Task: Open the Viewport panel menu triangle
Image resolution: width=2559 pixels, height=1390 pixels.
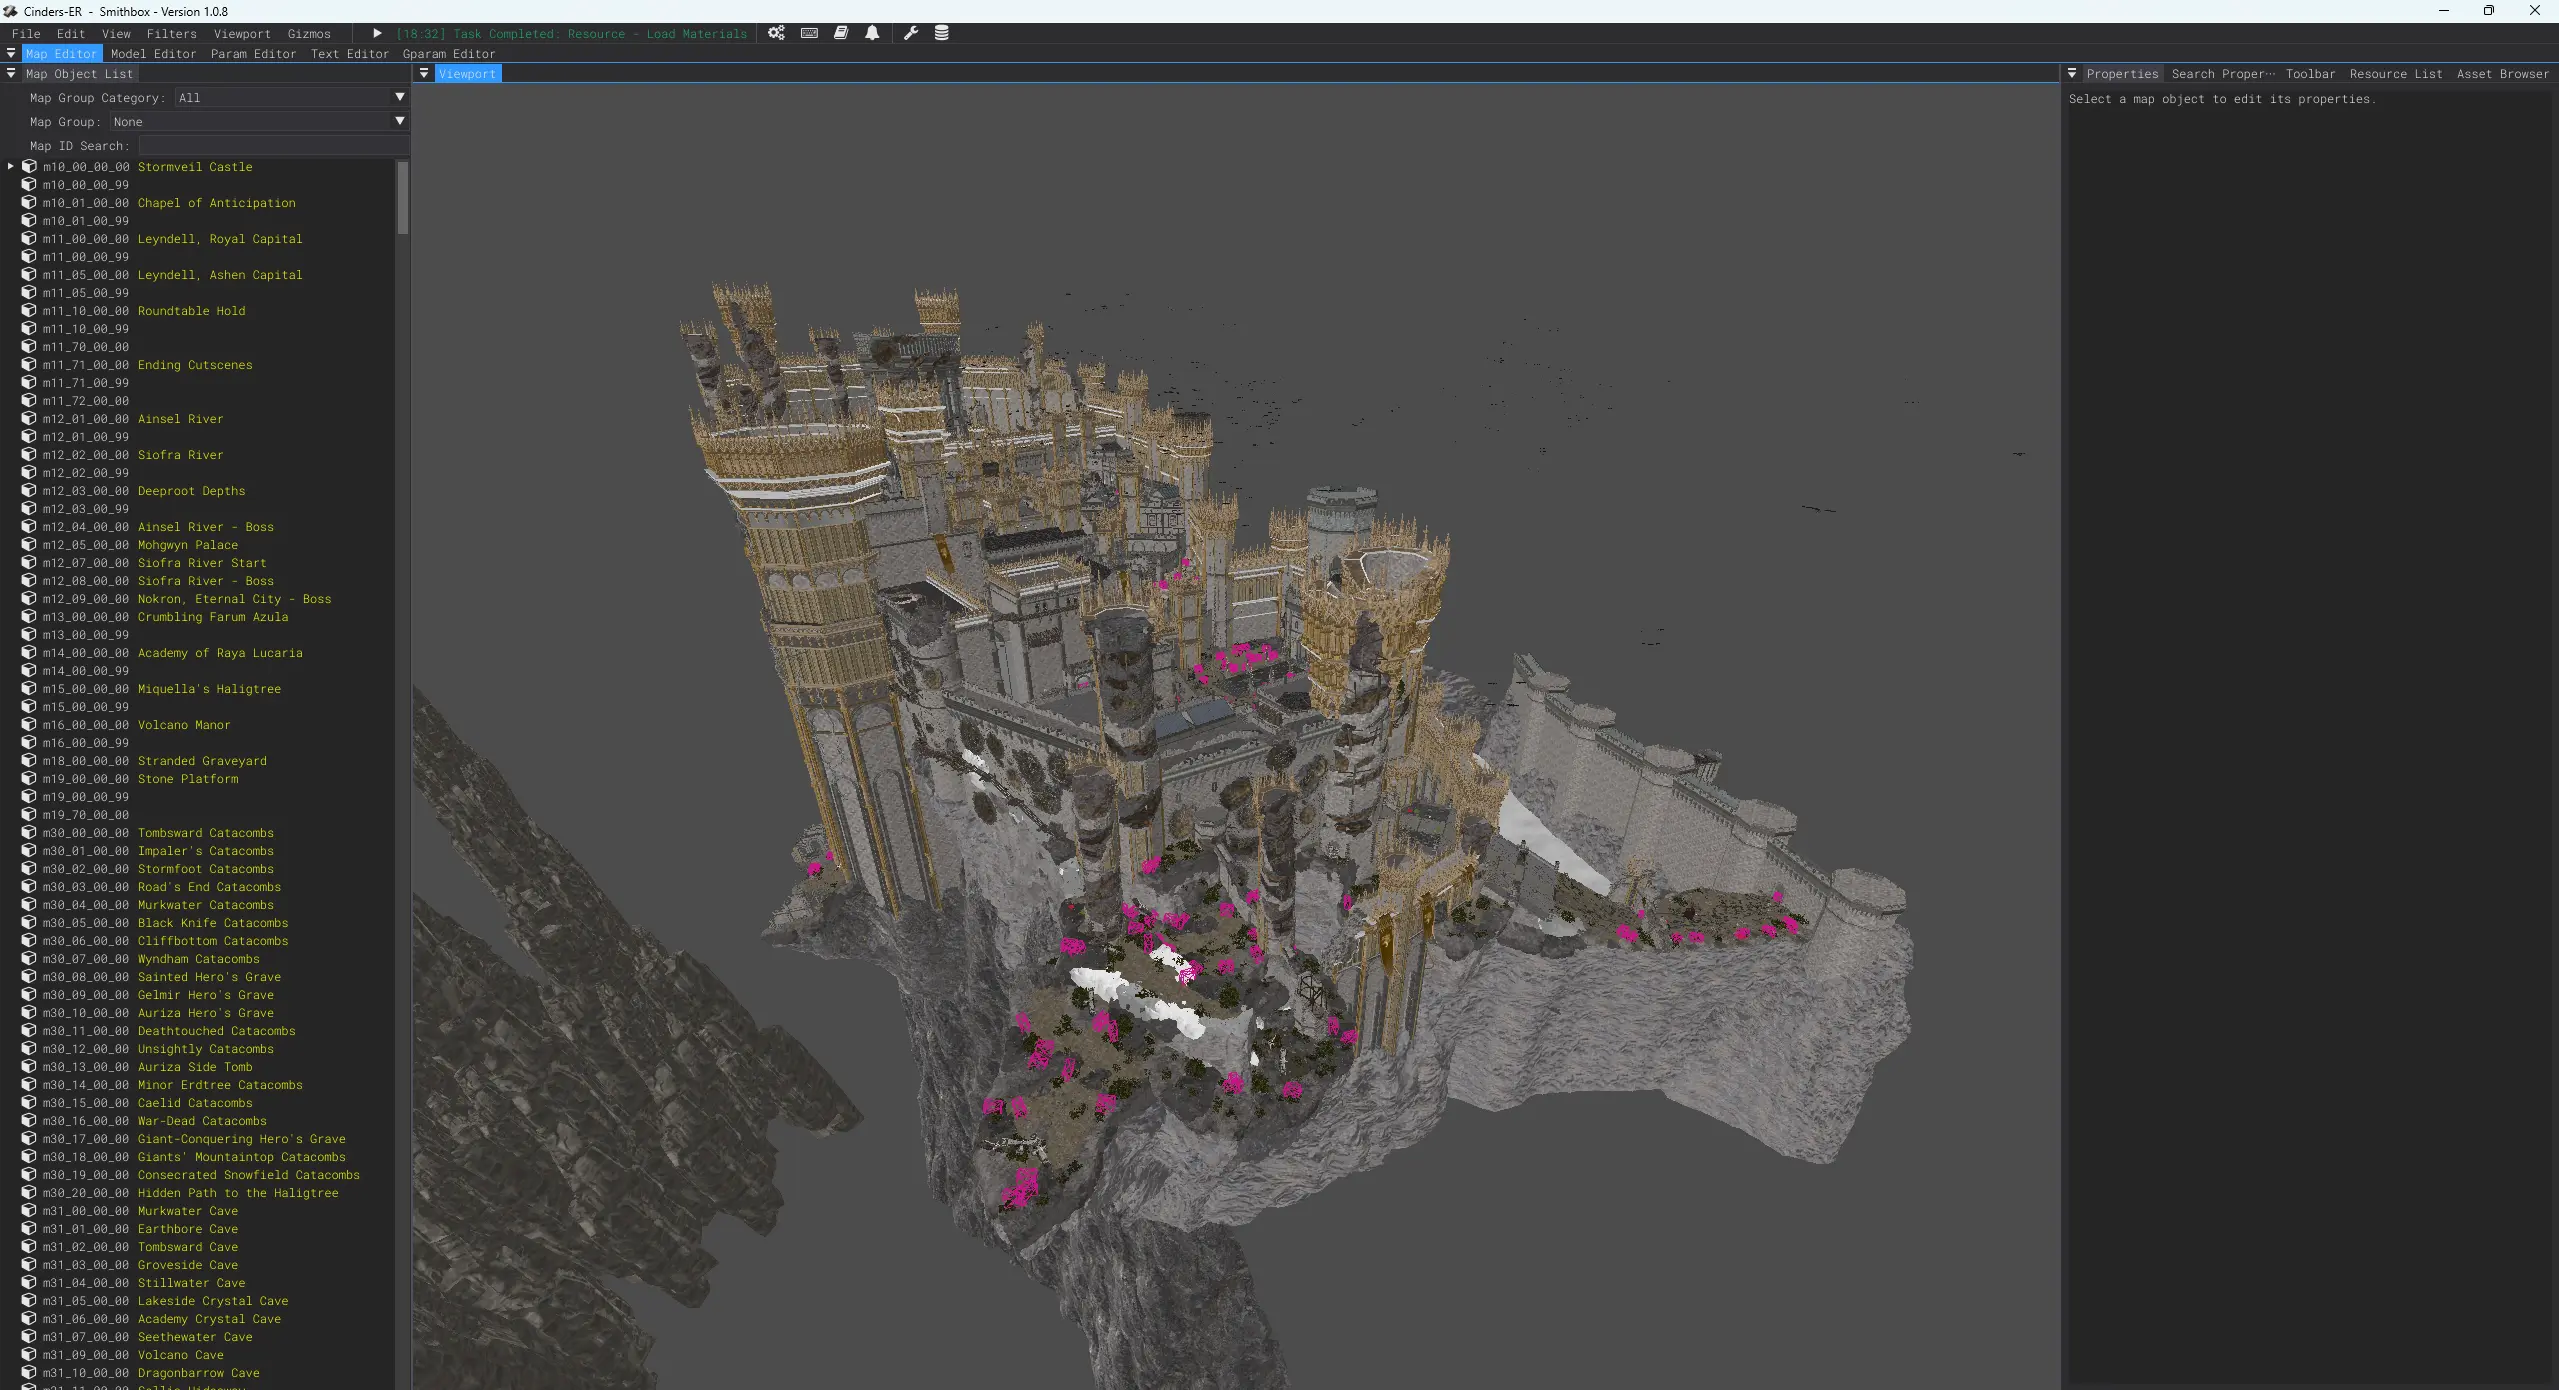Action: pyautogui.click(x=424, y=74)
